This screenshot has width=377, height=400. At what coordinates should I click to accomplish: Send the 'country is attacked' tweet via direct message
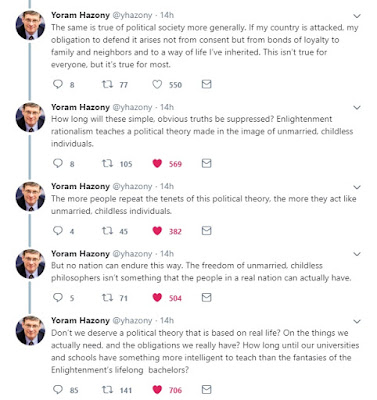pos(207,84)
